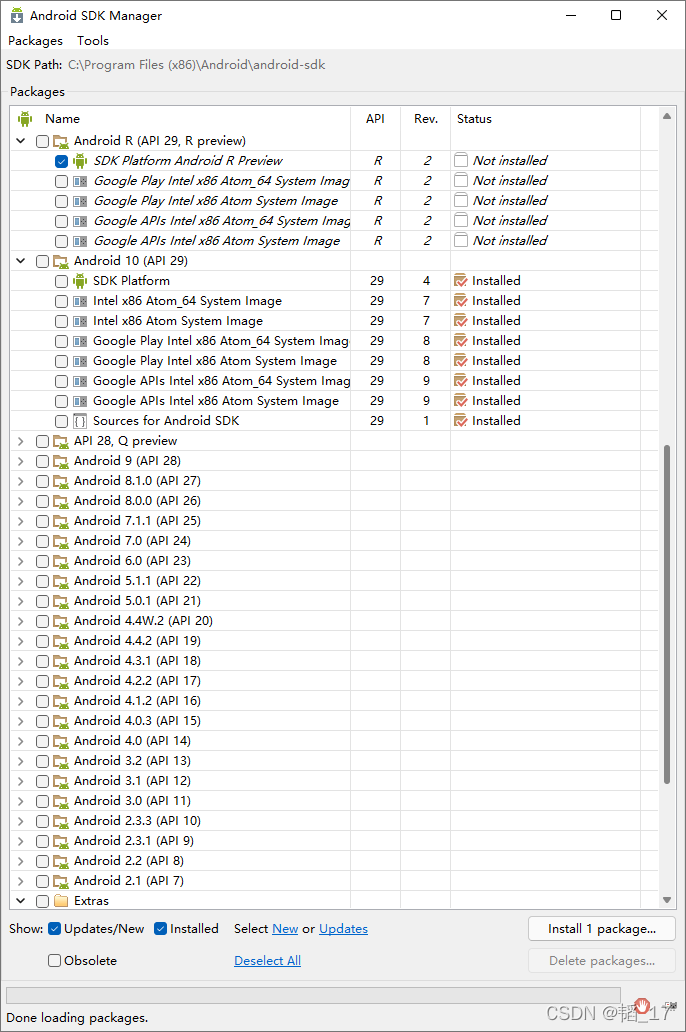Click the Deselect All link
Image resolution: width=686 pixels, height=1032 pixels.
[267, 960]
